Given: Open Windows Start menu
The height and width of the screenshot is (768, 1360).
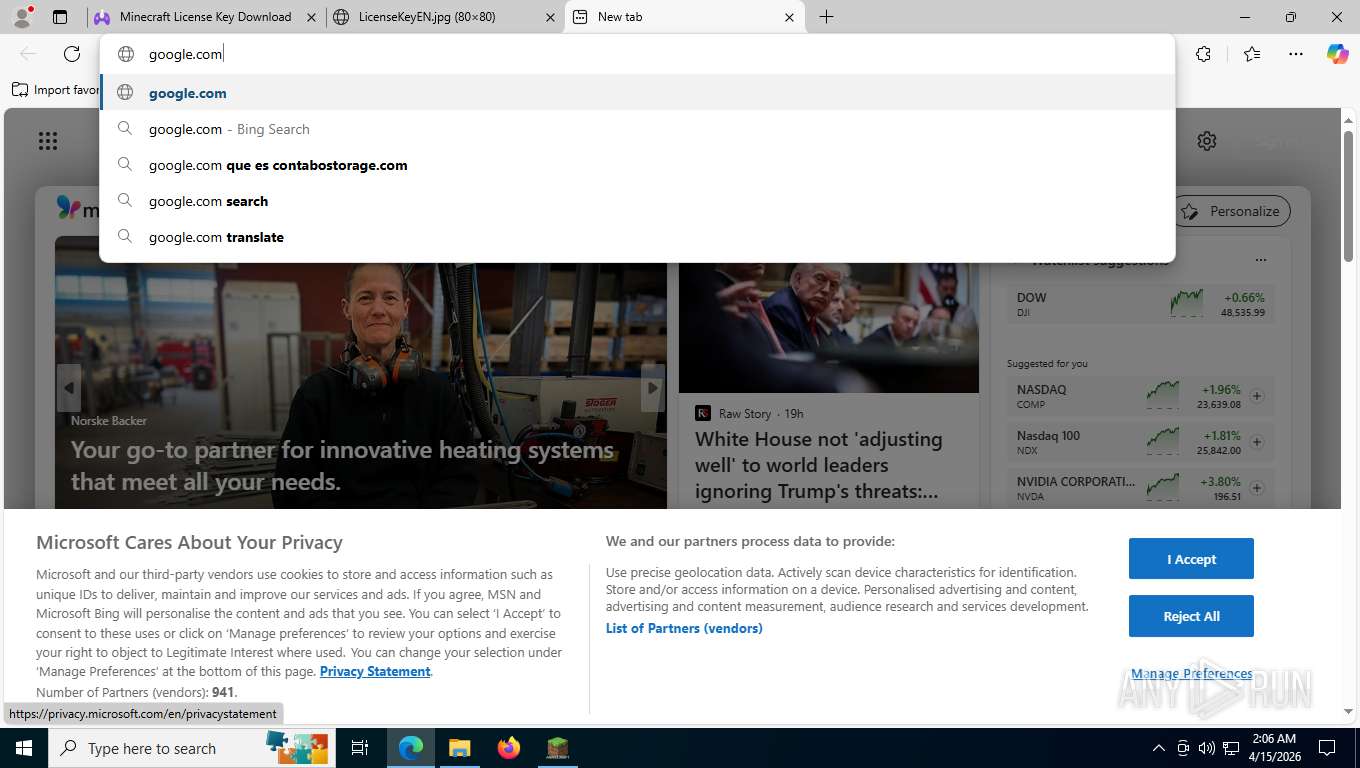Looking at the screenshot, I should pos(23,748).
